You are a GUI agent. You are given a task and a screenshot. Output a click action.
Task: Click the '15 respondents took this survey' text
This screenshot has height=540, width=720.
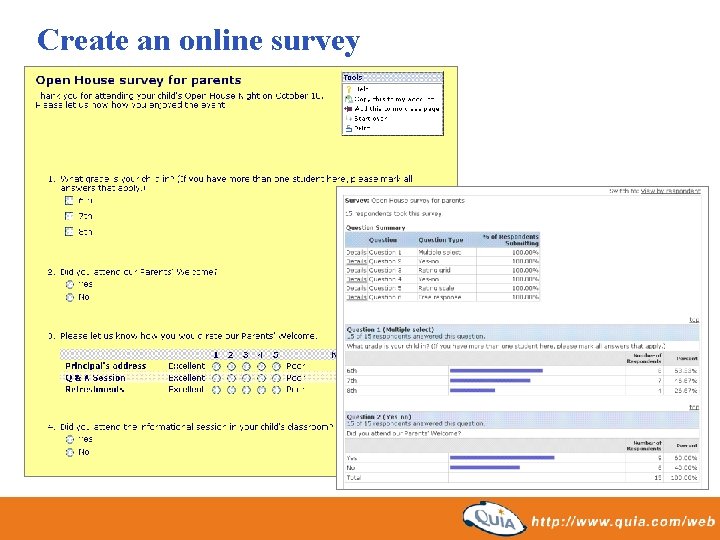pos(394,214)
